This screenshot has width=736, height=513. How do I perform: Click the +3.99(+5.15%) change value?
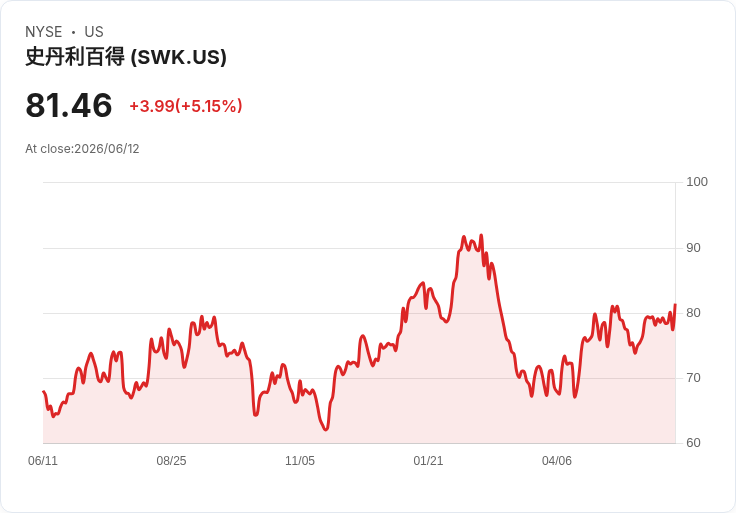coord(186,106)
